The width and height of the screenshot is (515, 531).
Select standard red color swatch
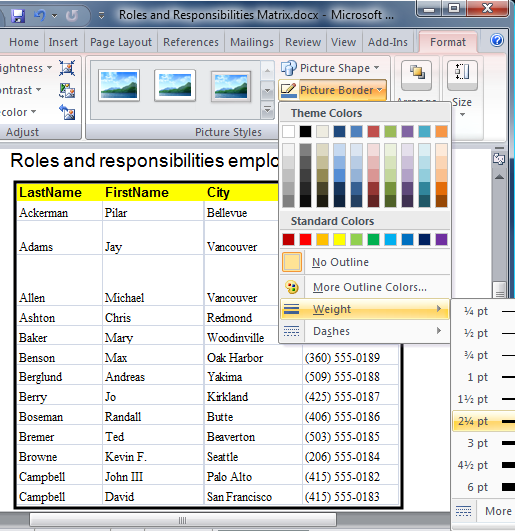305,239
